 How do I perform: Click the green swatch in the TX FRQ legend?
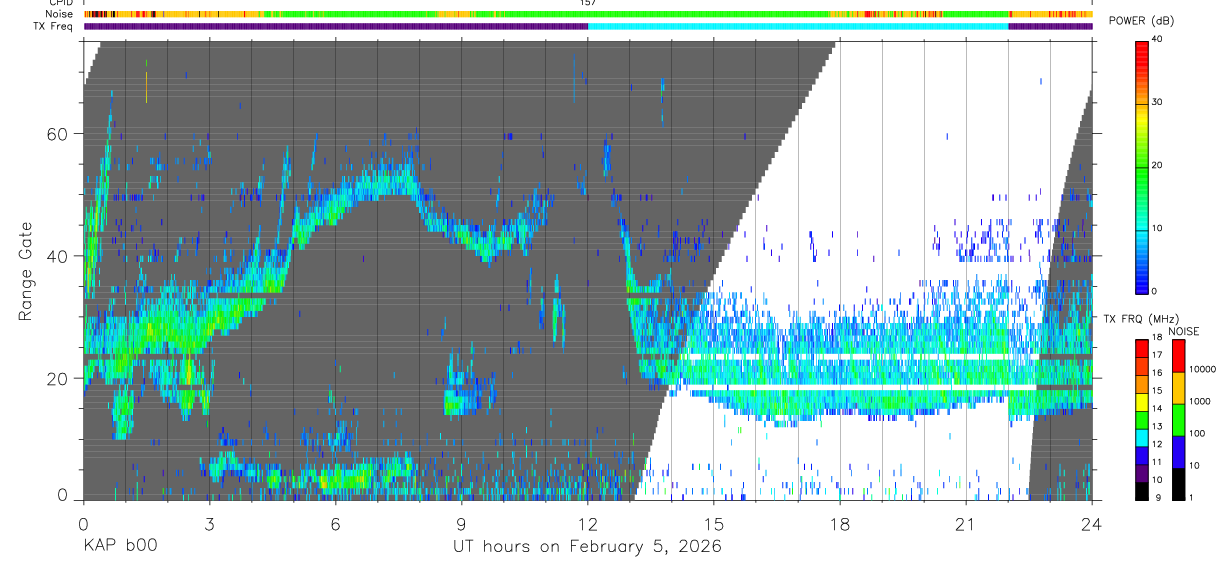pyautogui.click(x=1142, y=420)
